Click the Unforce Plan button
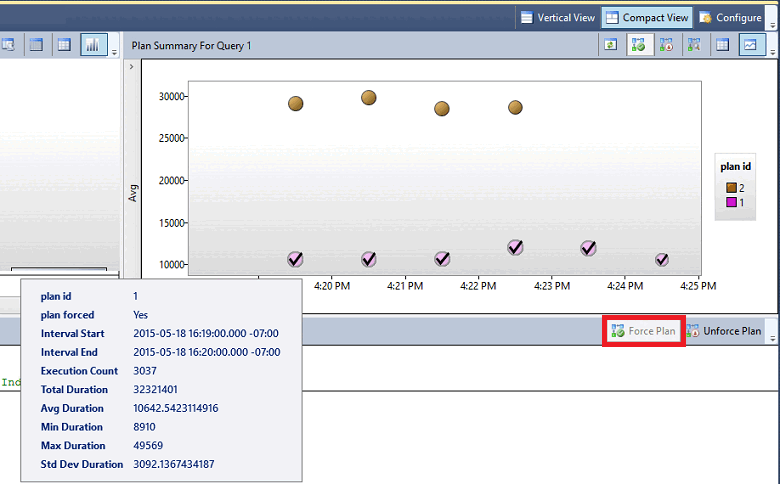 [x=723, y=331]
